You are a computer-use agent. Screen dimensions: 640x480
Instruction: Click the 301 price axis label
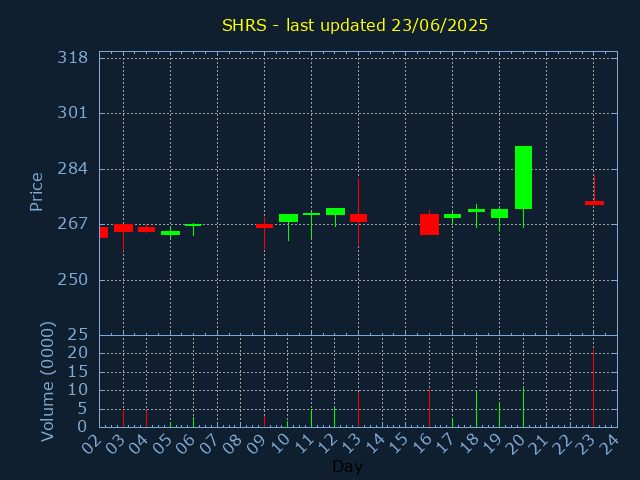point(73,113)
